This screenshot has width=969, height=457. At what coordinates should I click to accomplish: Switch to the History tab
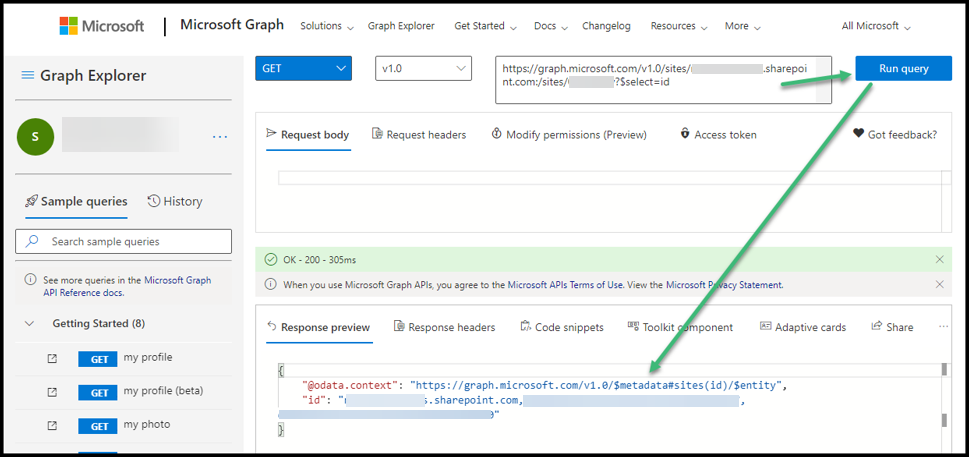click(175, 201)
